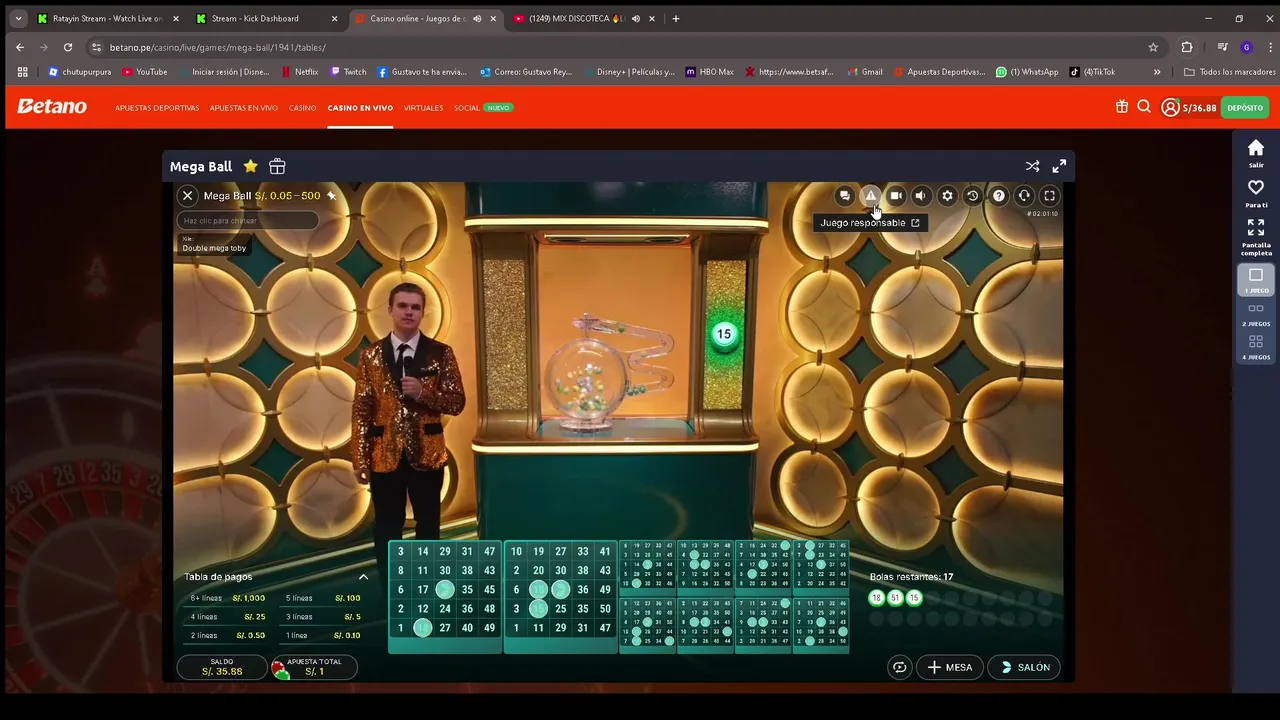Click the star next to bet limits
Screen dimensions: 1280x720
pos(331,196)
